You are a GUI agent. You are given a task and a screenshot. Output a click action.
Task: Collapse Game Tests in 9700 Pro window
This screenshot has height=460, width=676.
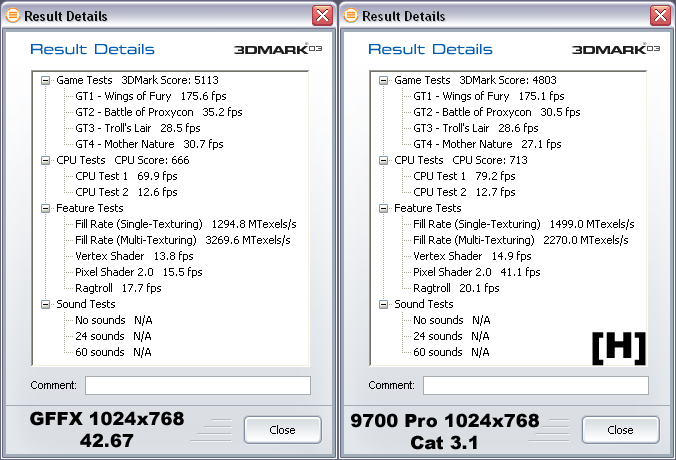pyautogui.click(x=383, y=81)
